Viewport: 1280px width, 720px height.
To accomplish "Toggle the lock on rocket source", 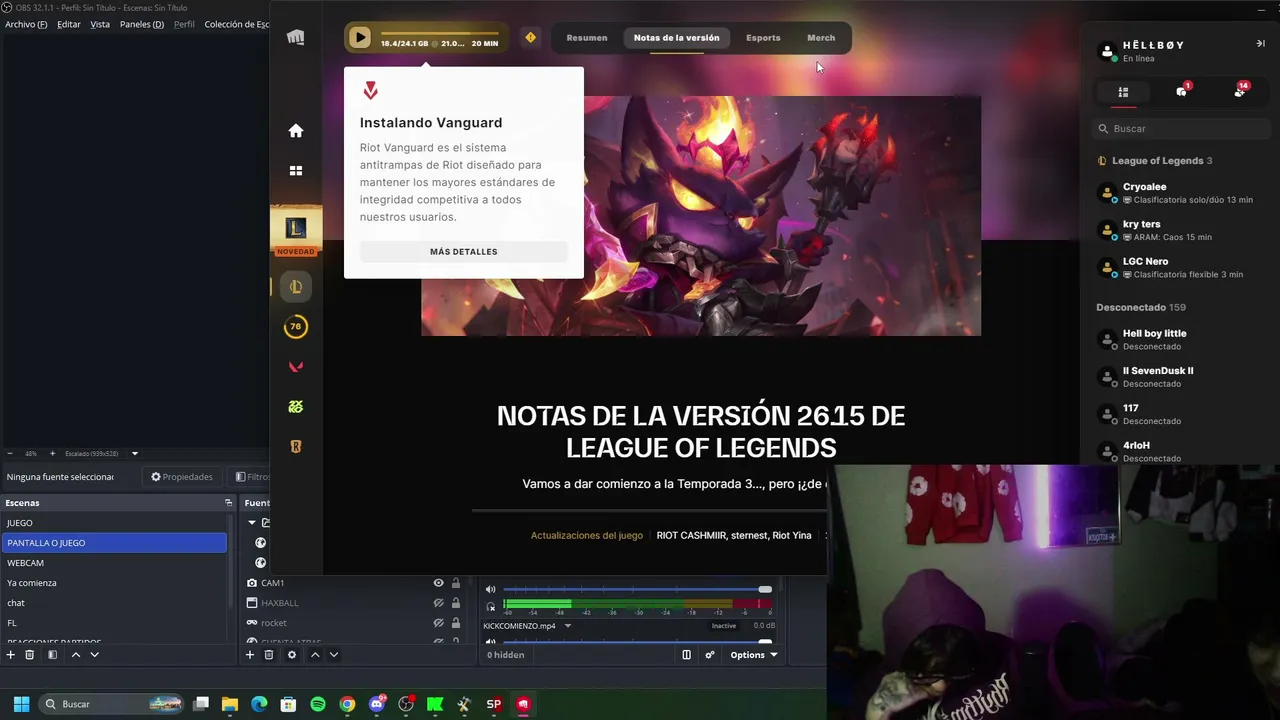I will 456,623.
